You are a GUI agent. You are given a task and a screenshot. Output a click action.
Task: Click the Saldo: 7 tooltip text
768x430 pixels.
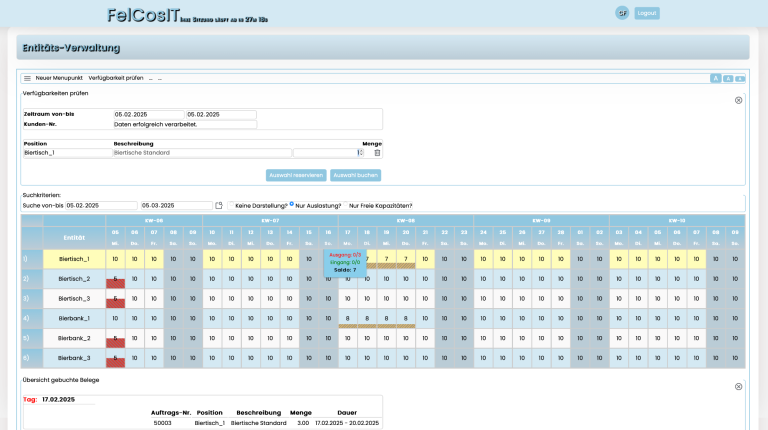(345, 270)
